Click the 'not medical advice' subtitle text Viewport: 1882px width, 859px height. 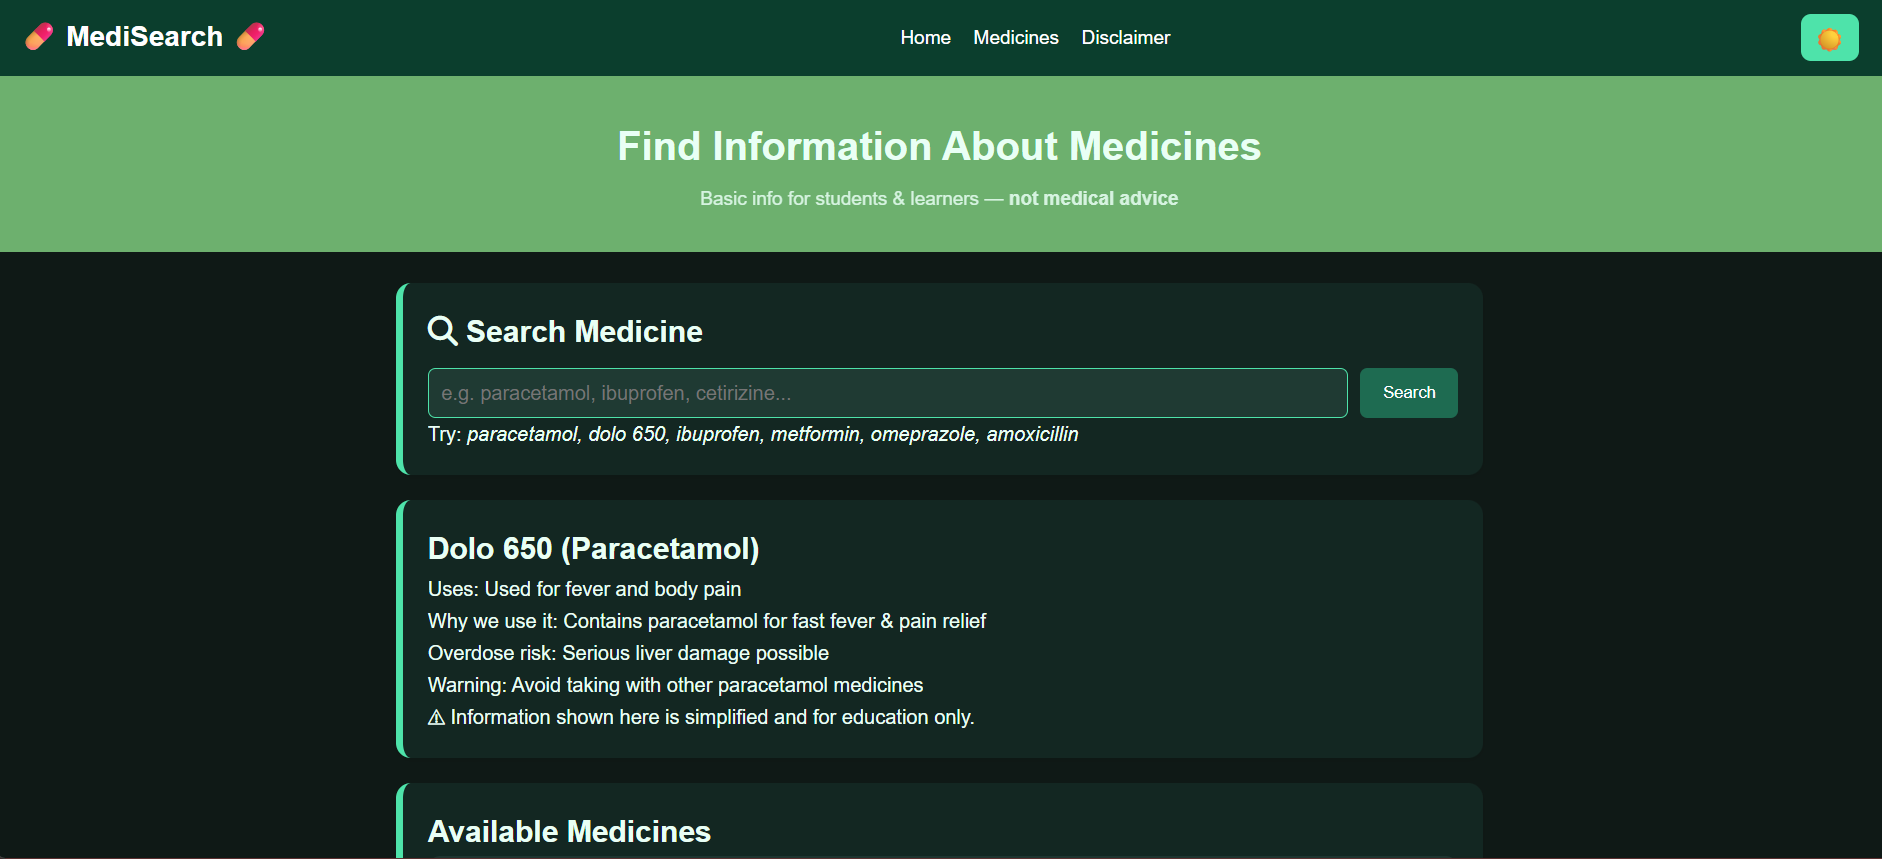coord(1093,199)
